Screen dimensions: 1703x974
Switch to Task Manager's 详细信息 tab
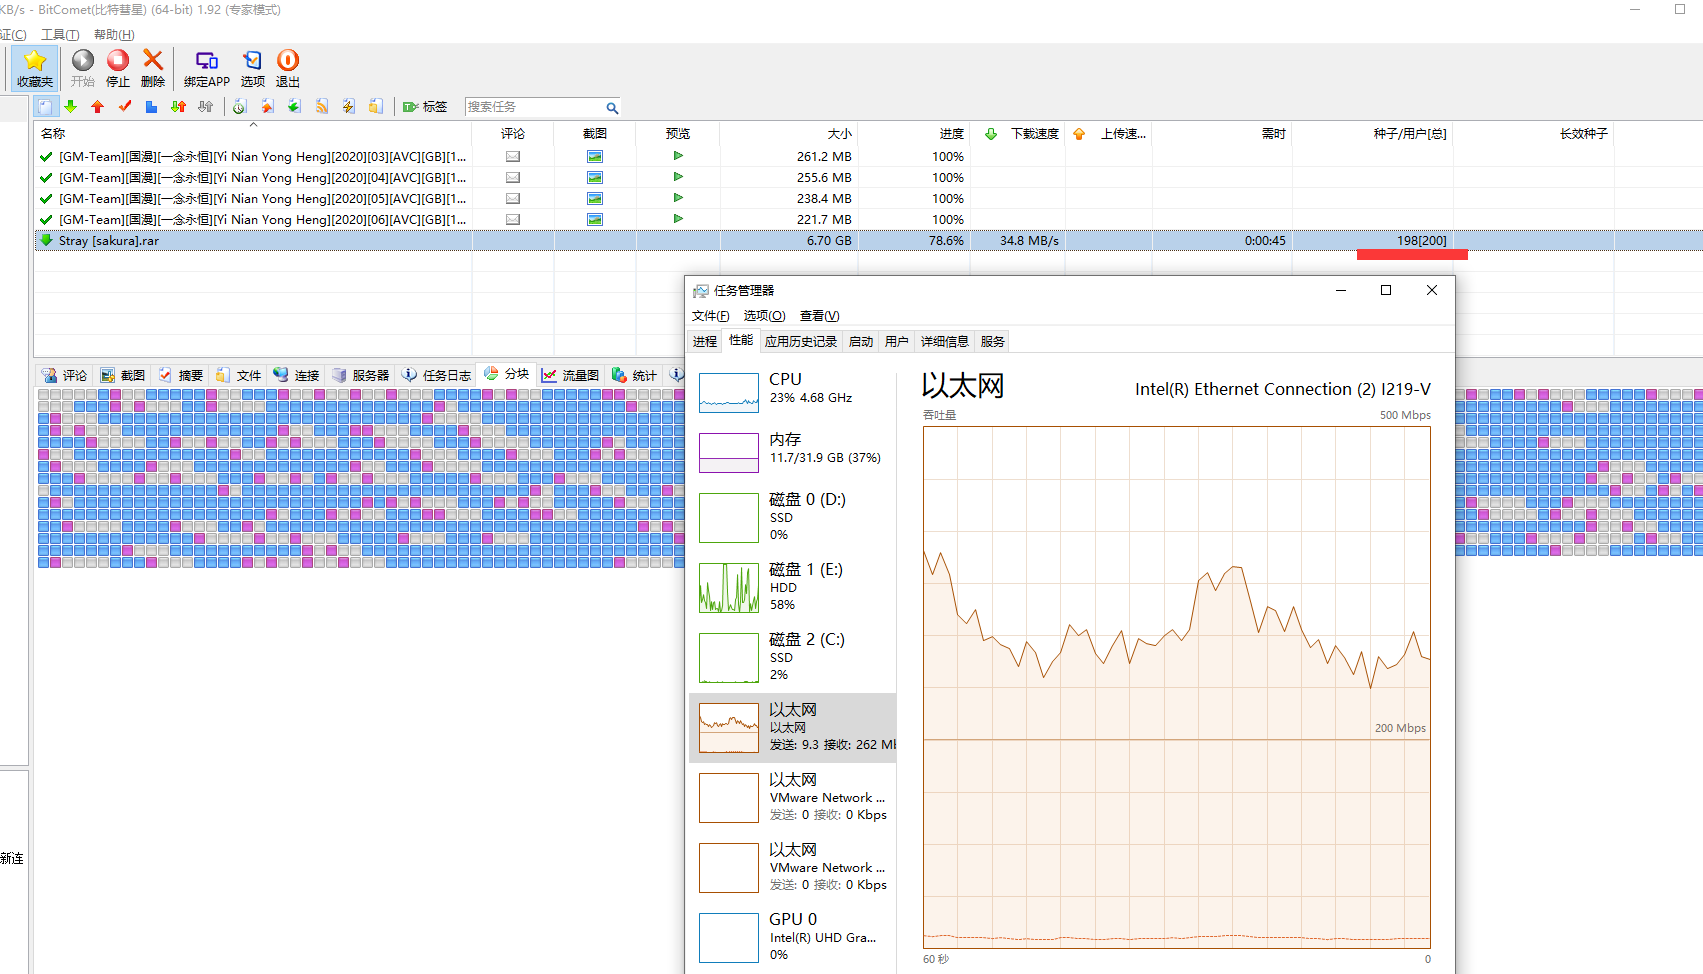(x=944, y=342)
